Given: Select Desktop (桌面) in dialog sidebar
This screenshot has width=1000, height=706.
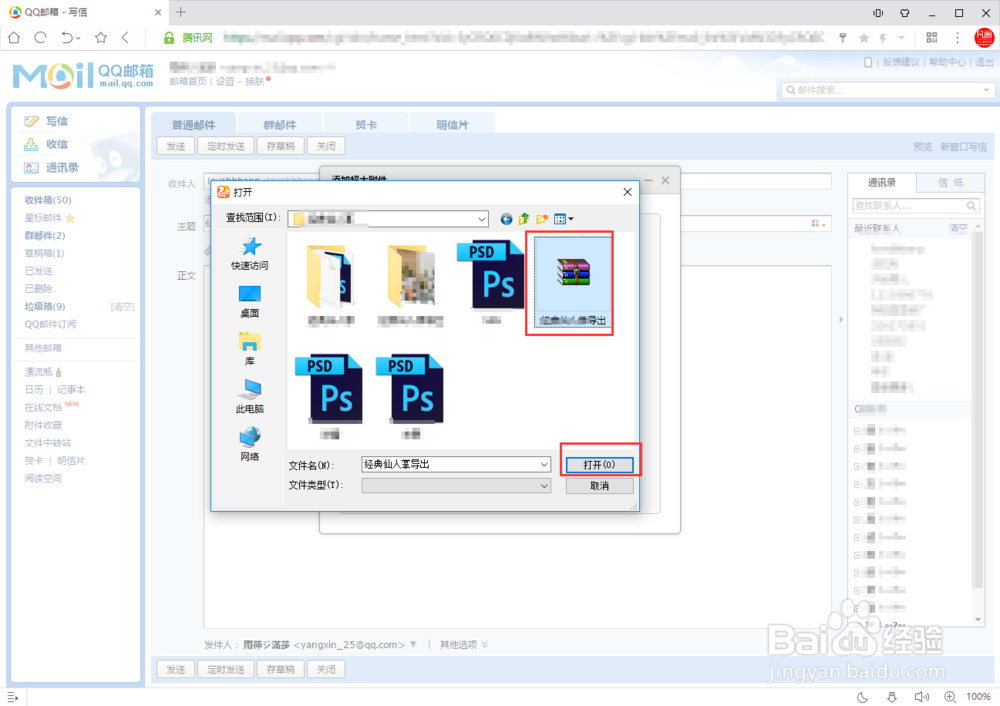Looking at the screenshot, I should point(250,302).
